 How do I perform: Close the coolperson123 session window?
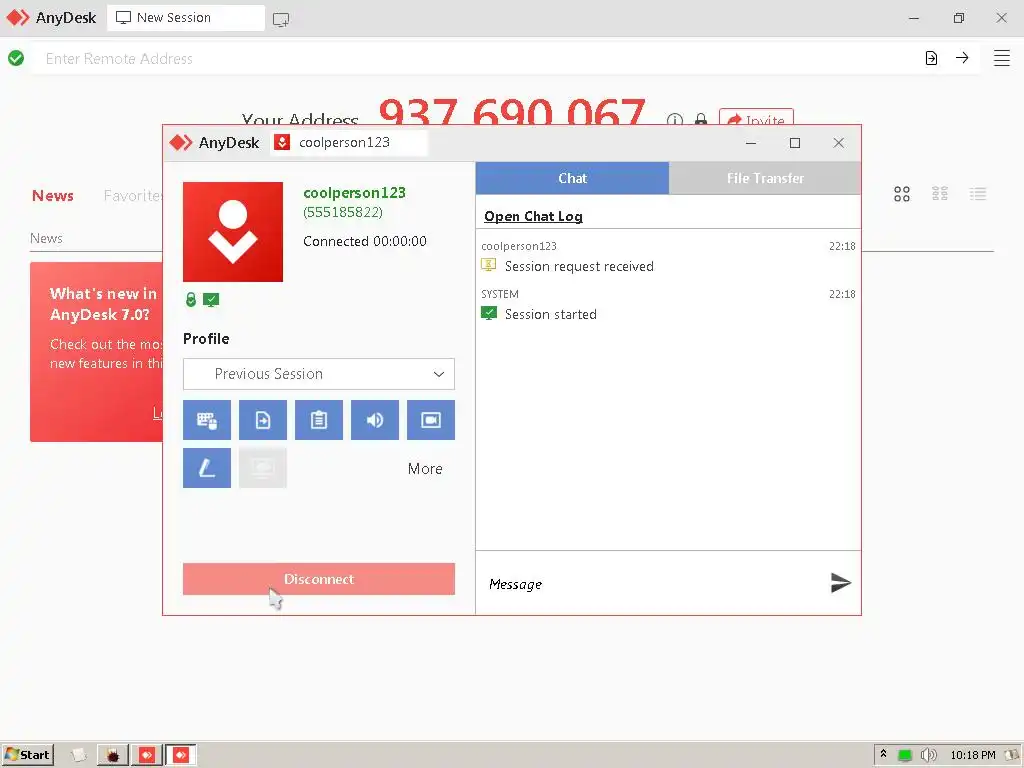pyautogui.click(x=839, y=143)
